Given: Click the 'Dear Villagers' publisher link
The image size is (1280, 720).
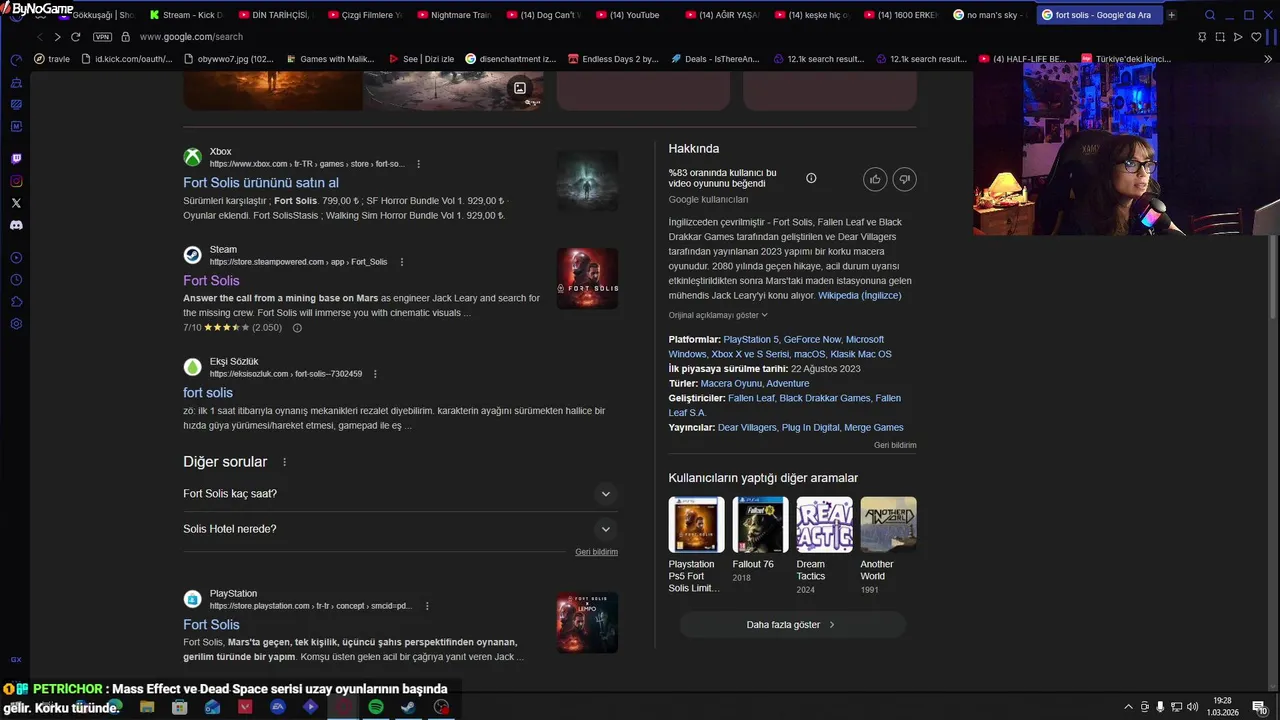Looking at the screenshot, I should (x=747, y=428).
